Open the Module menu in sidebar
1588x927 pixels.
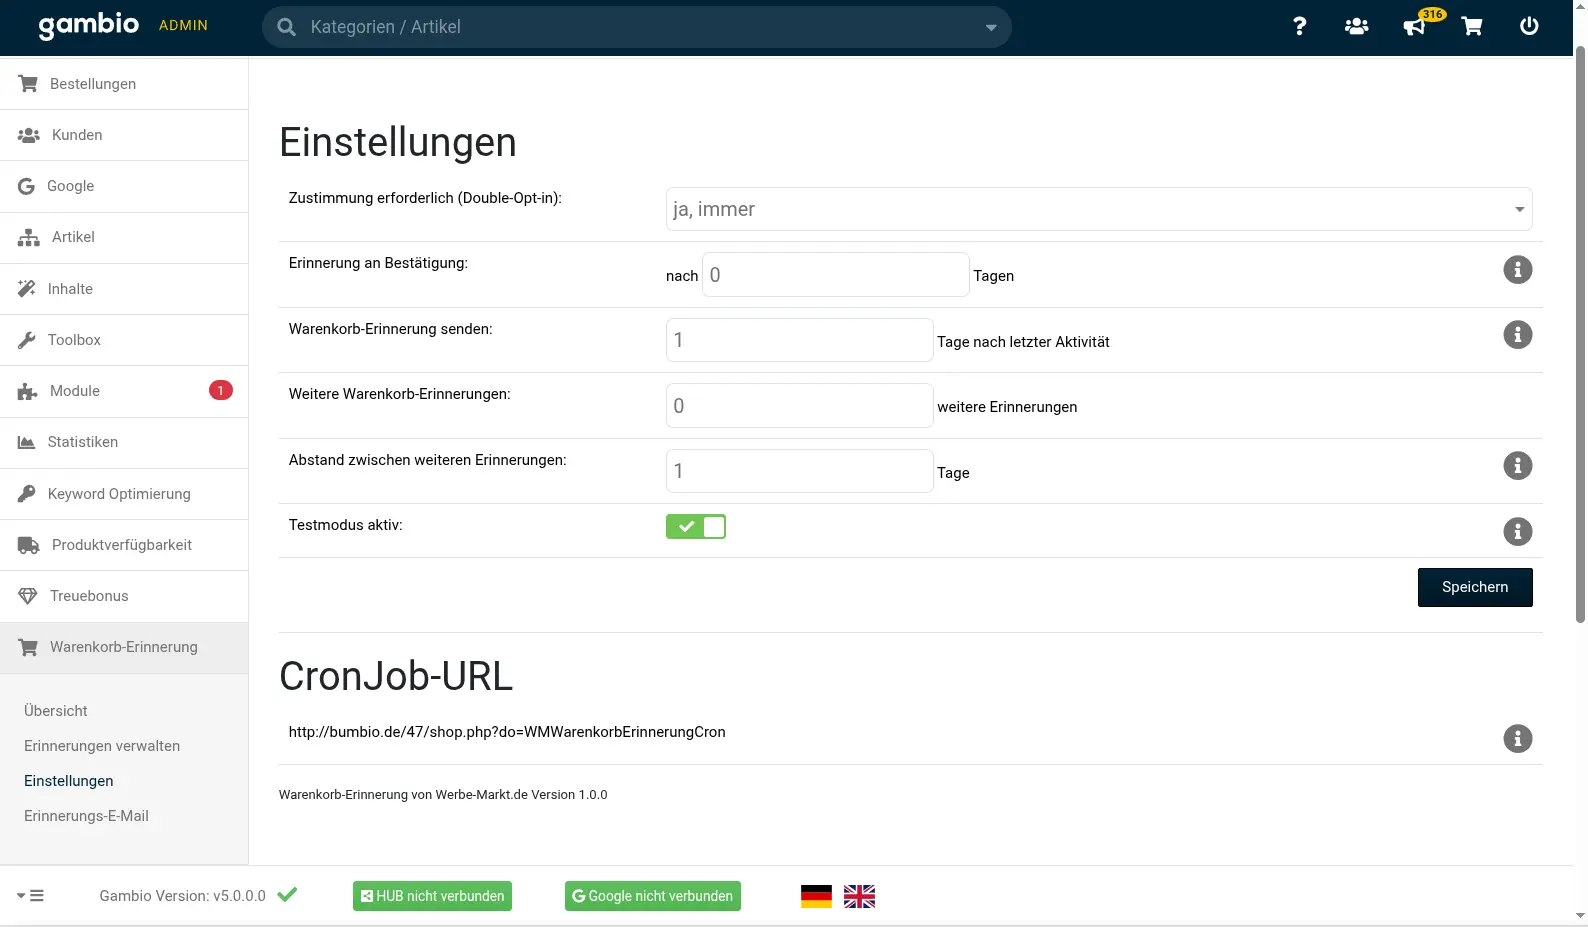[x=75, y=391]
